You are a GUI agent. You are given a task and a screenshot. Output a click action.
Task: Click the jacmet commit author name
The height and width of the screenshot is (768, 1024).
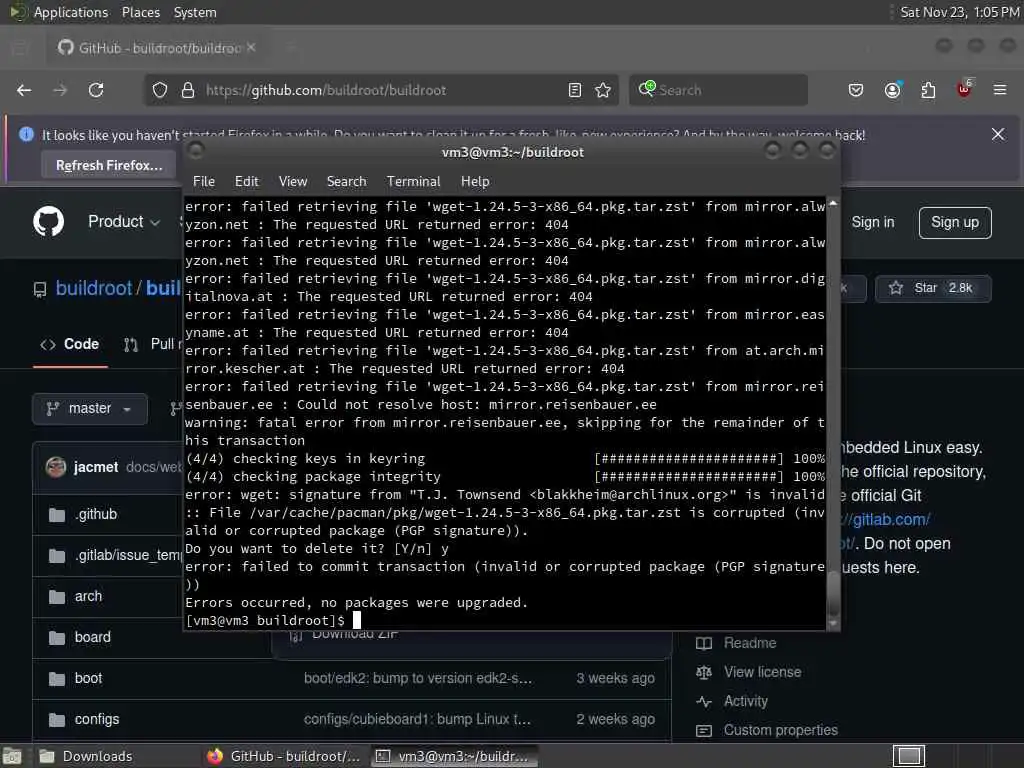pyautogui.click(x=96, y=468)
